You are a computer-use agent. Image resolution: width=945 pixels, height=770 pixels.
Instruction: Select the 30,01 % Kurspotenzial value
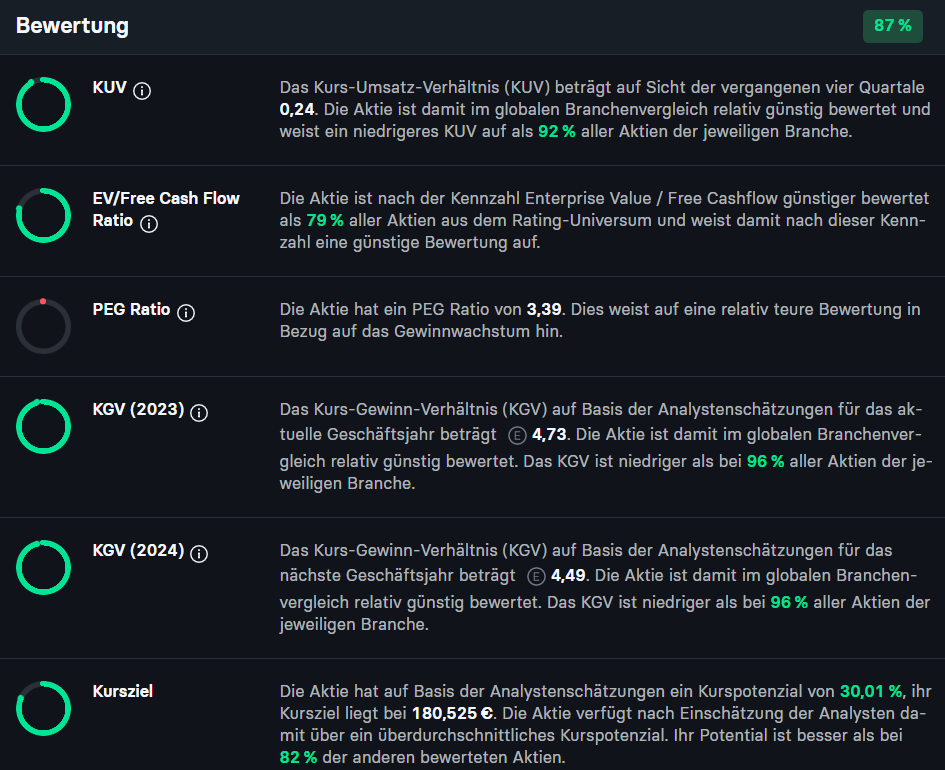click(871, 691)
